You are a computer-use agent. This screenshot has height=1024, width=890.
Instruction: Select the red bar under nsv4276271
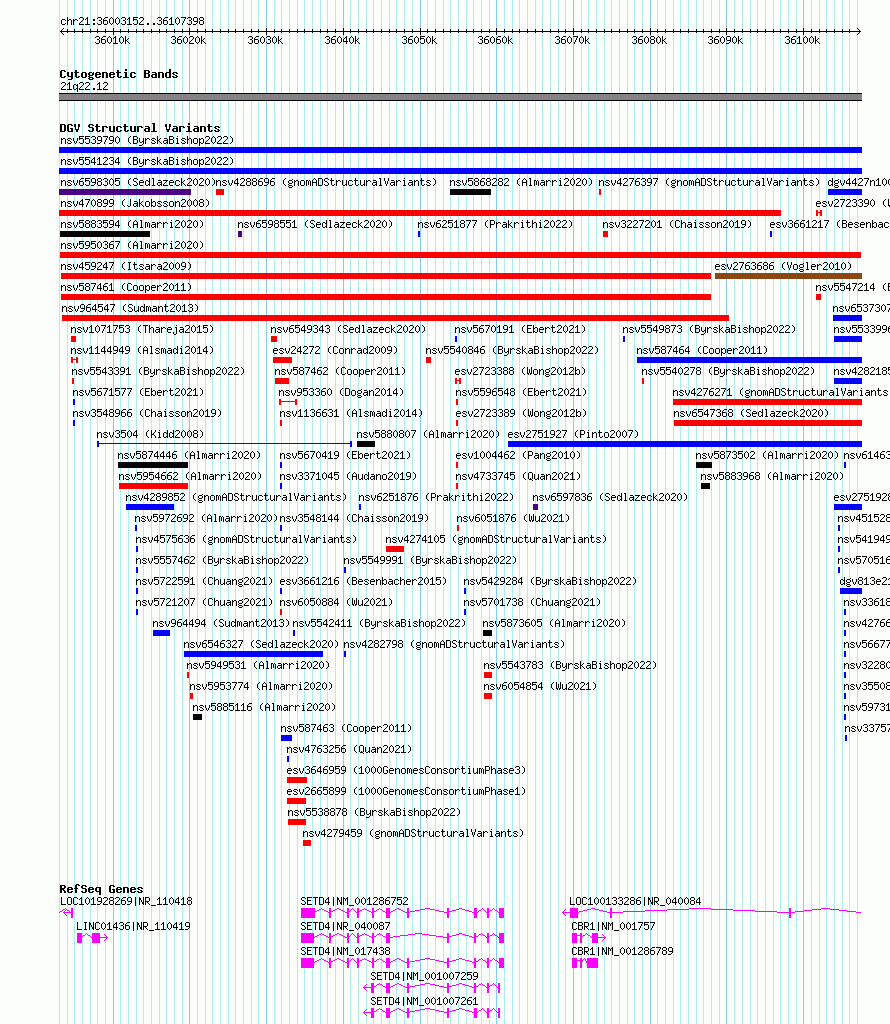click(x=767, y=402)
